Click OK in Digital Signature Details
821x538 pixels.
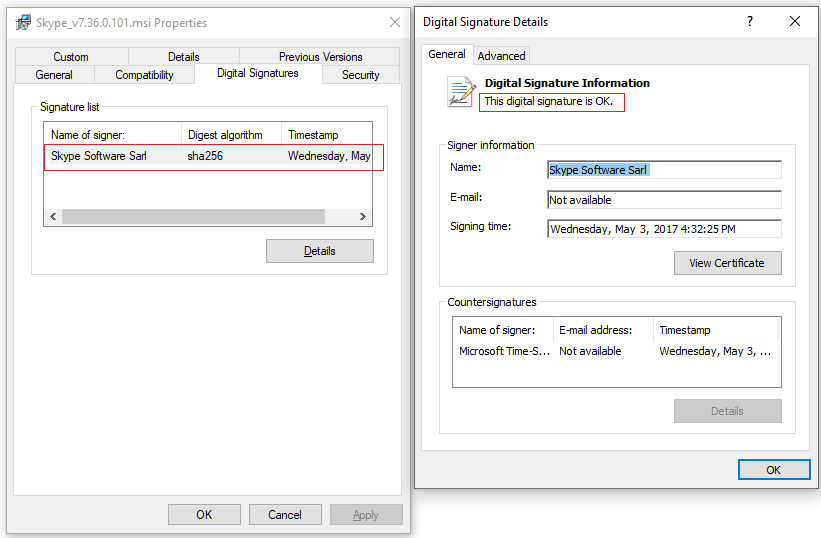[774, 470]
